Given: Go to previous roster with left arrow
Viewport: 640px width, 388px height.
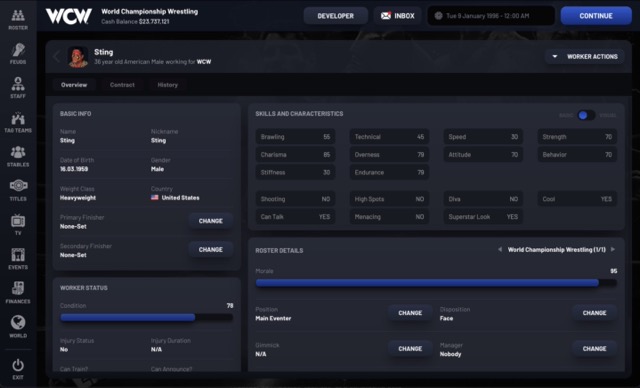Looking at the screenshot, I should coord(500,249).
